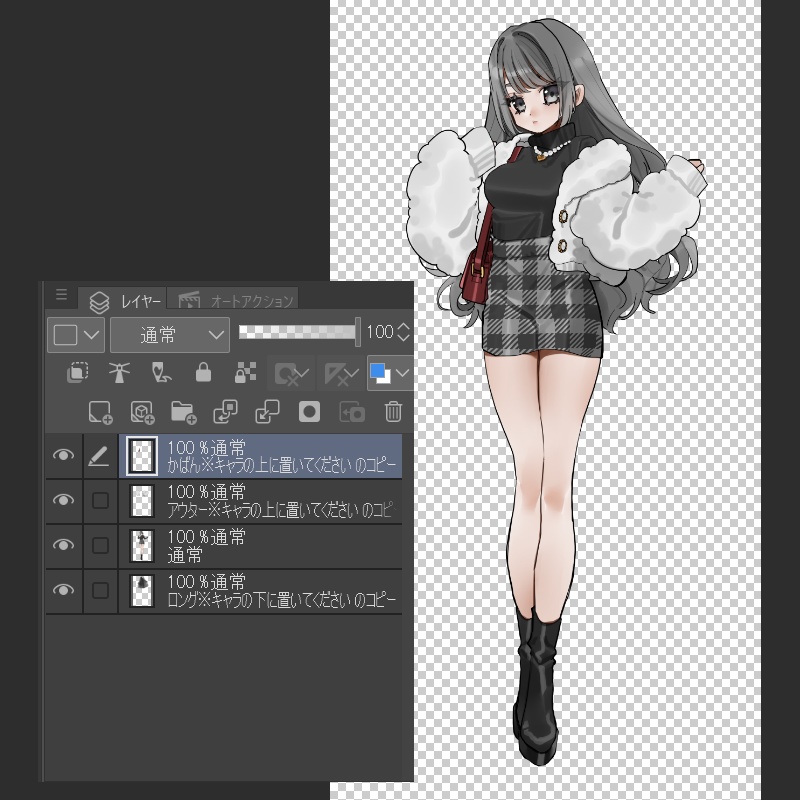800x800 pixels.
Task: Check the box on 通常 named layer
Action: click(100, 545)
